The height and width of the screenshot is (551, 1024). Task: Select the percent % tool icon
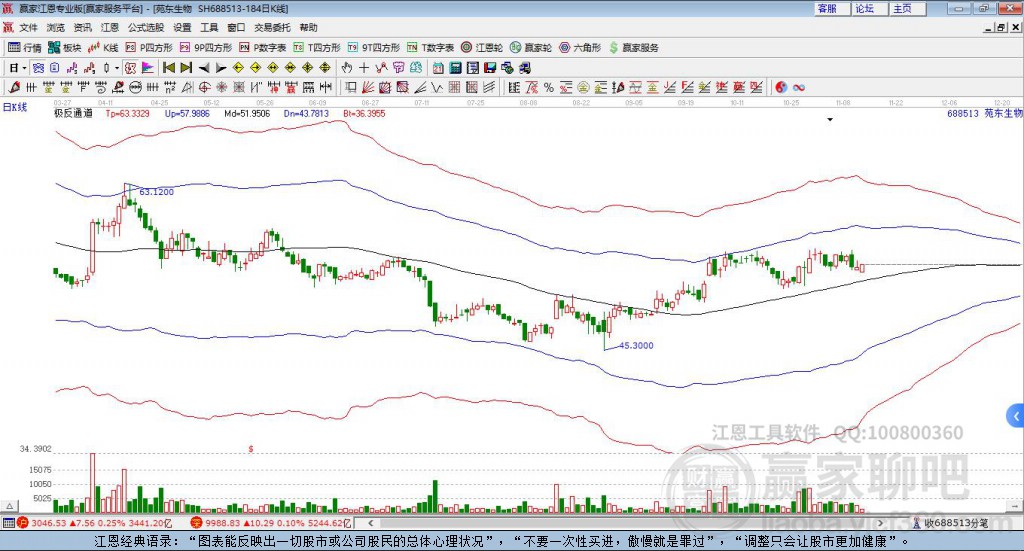coord(549,87)
